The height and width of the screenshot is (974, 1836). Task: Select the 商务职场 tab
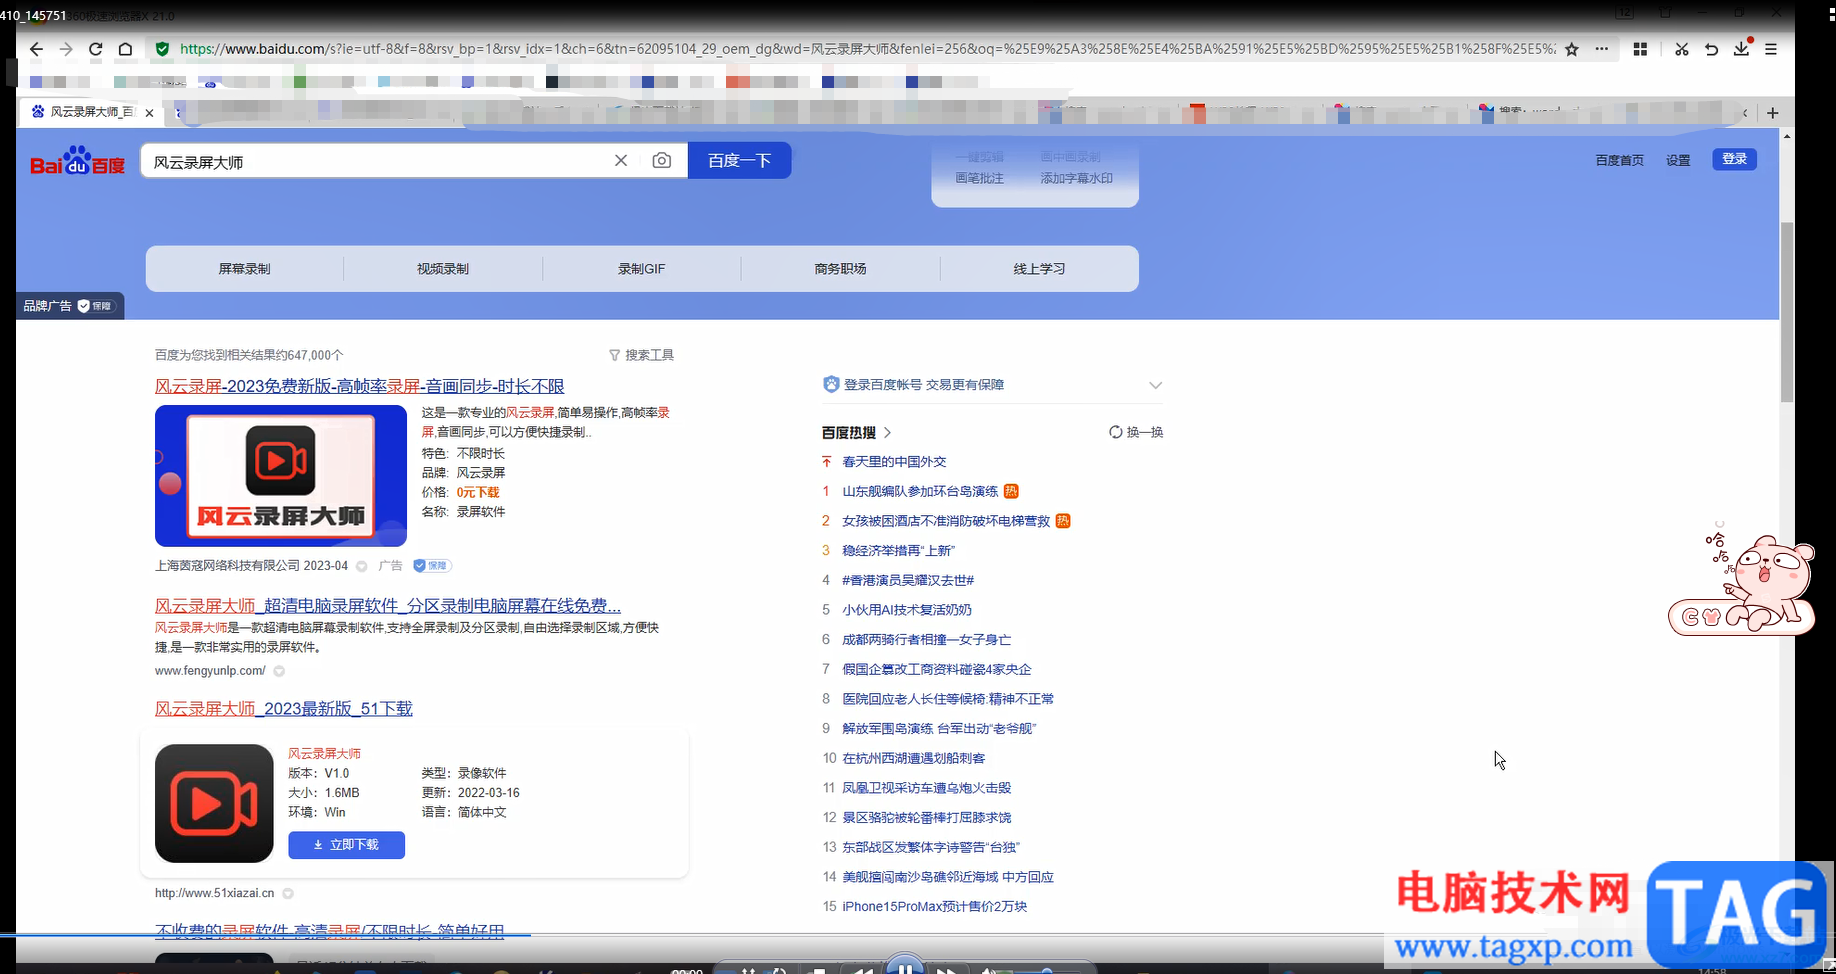pyautogui.click(x=841, y=269)
